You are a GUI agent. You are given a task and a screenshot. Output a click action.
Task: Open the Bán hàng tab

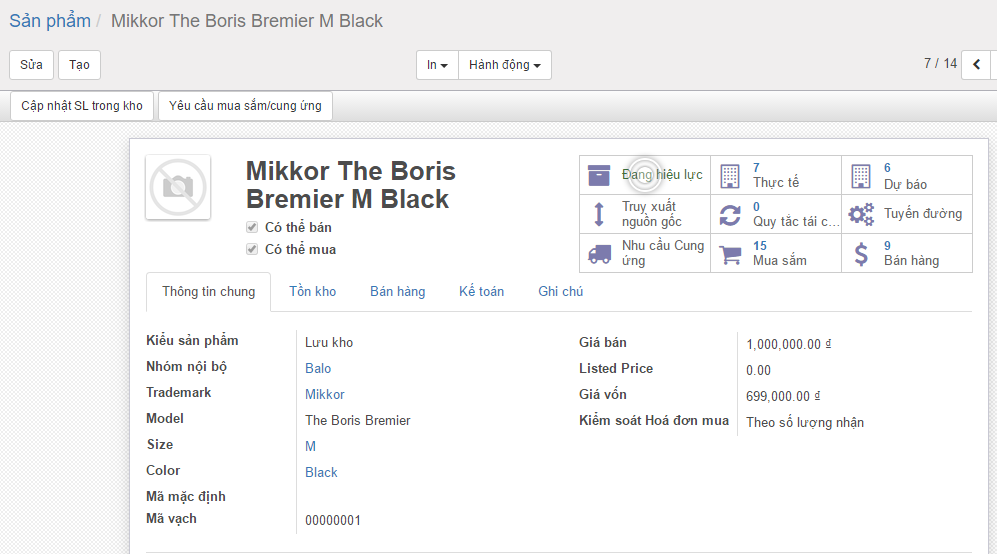[397, 291]
